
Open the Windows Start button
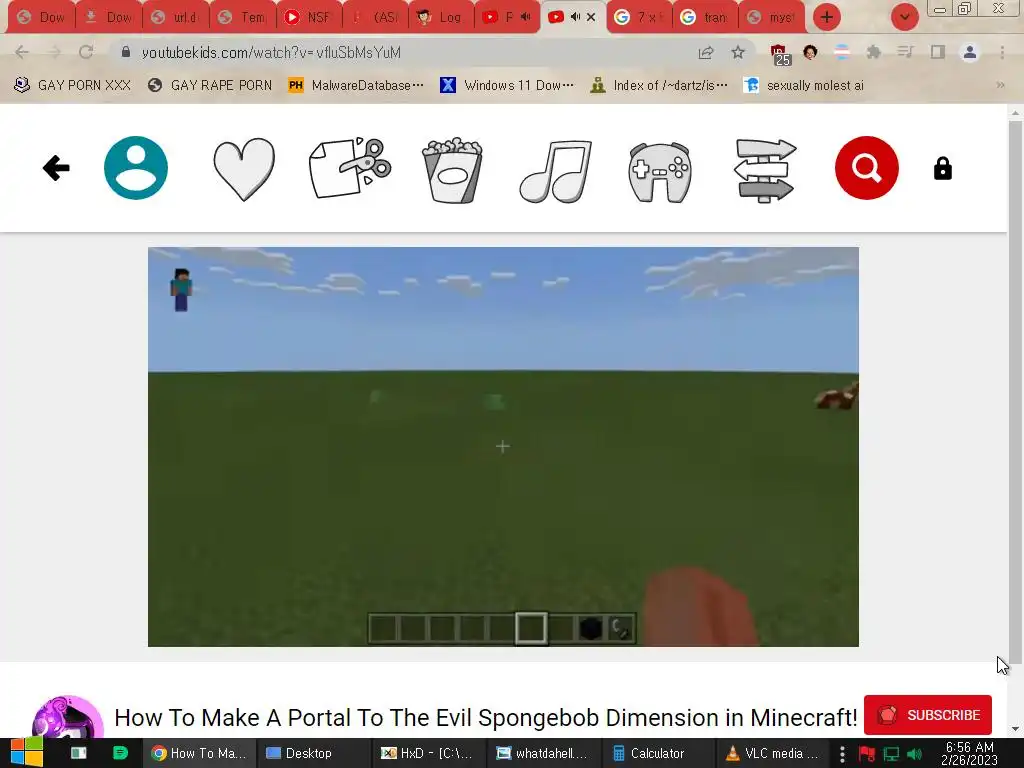pyautogui.click(x=27, y=753)
